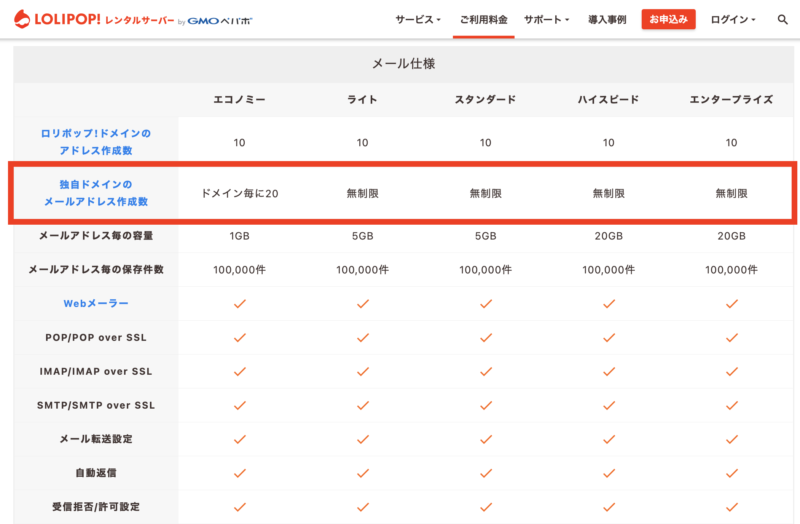Viewport: 800px width, 524px height.
Task: Click the POP/POP over SSL checkmark under ライト
Action: click(x=363, y=338)
